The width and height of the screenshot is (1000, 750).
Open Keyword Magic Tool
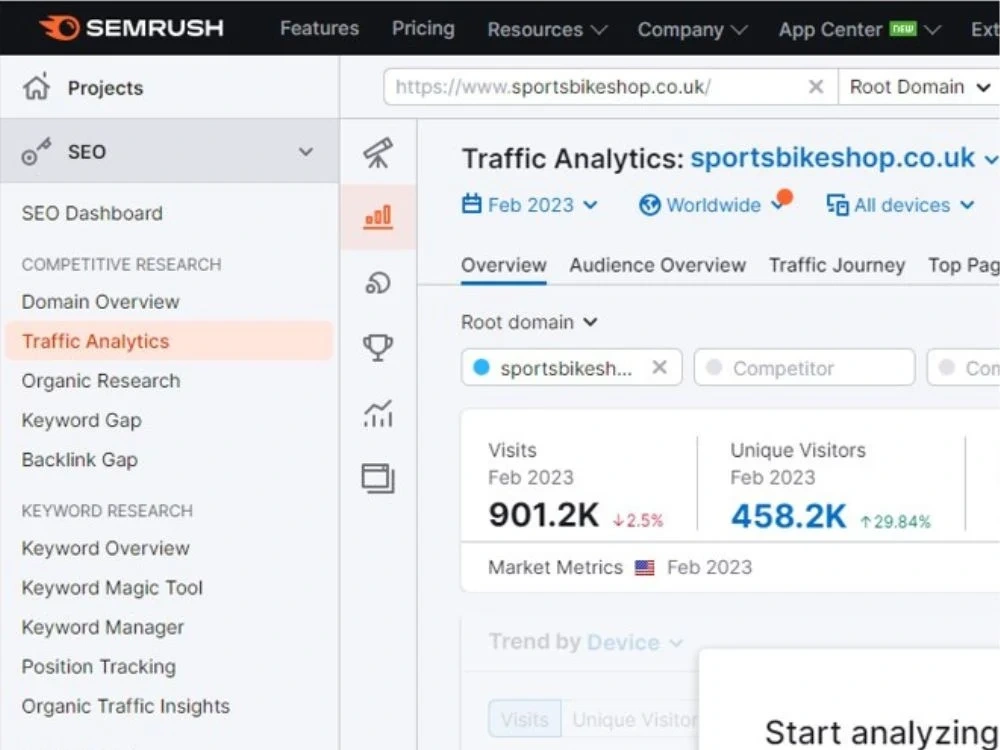[112, 588]
